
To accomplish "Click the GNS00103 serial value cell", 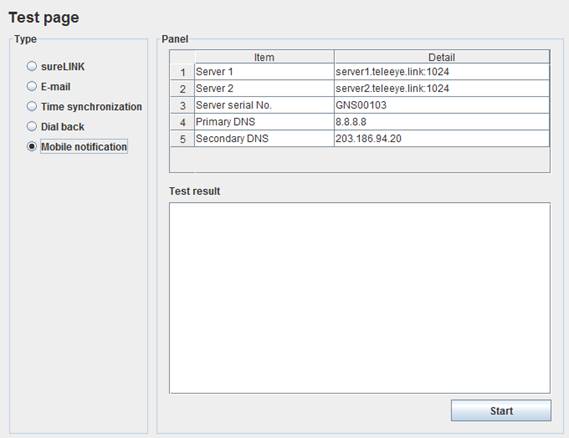I will 442,105.
